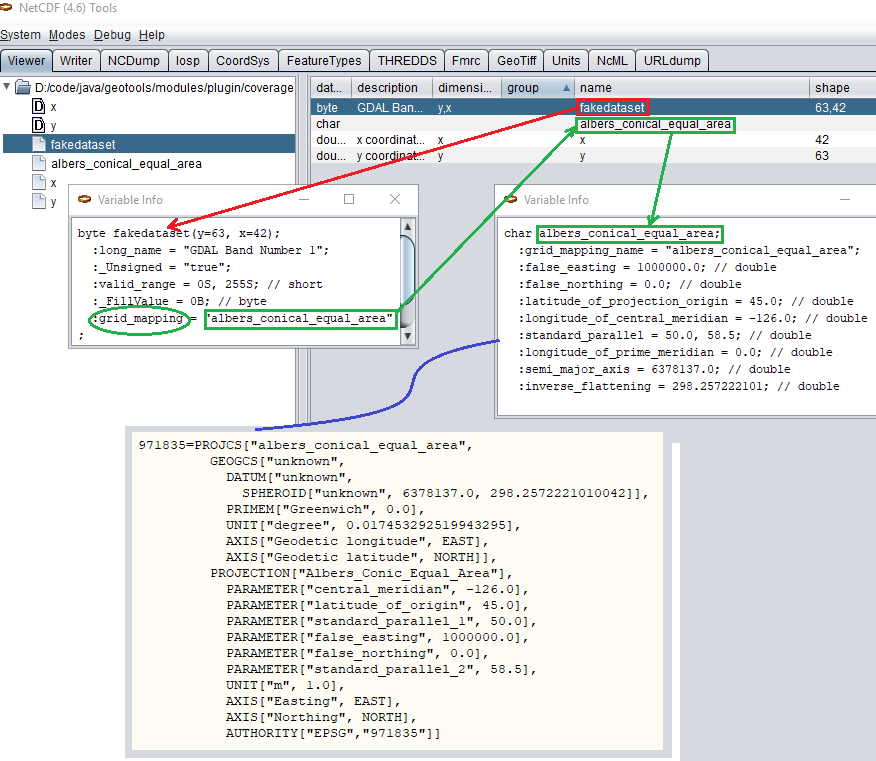
Task: Sort table by the group column
Action: point(538,88)
